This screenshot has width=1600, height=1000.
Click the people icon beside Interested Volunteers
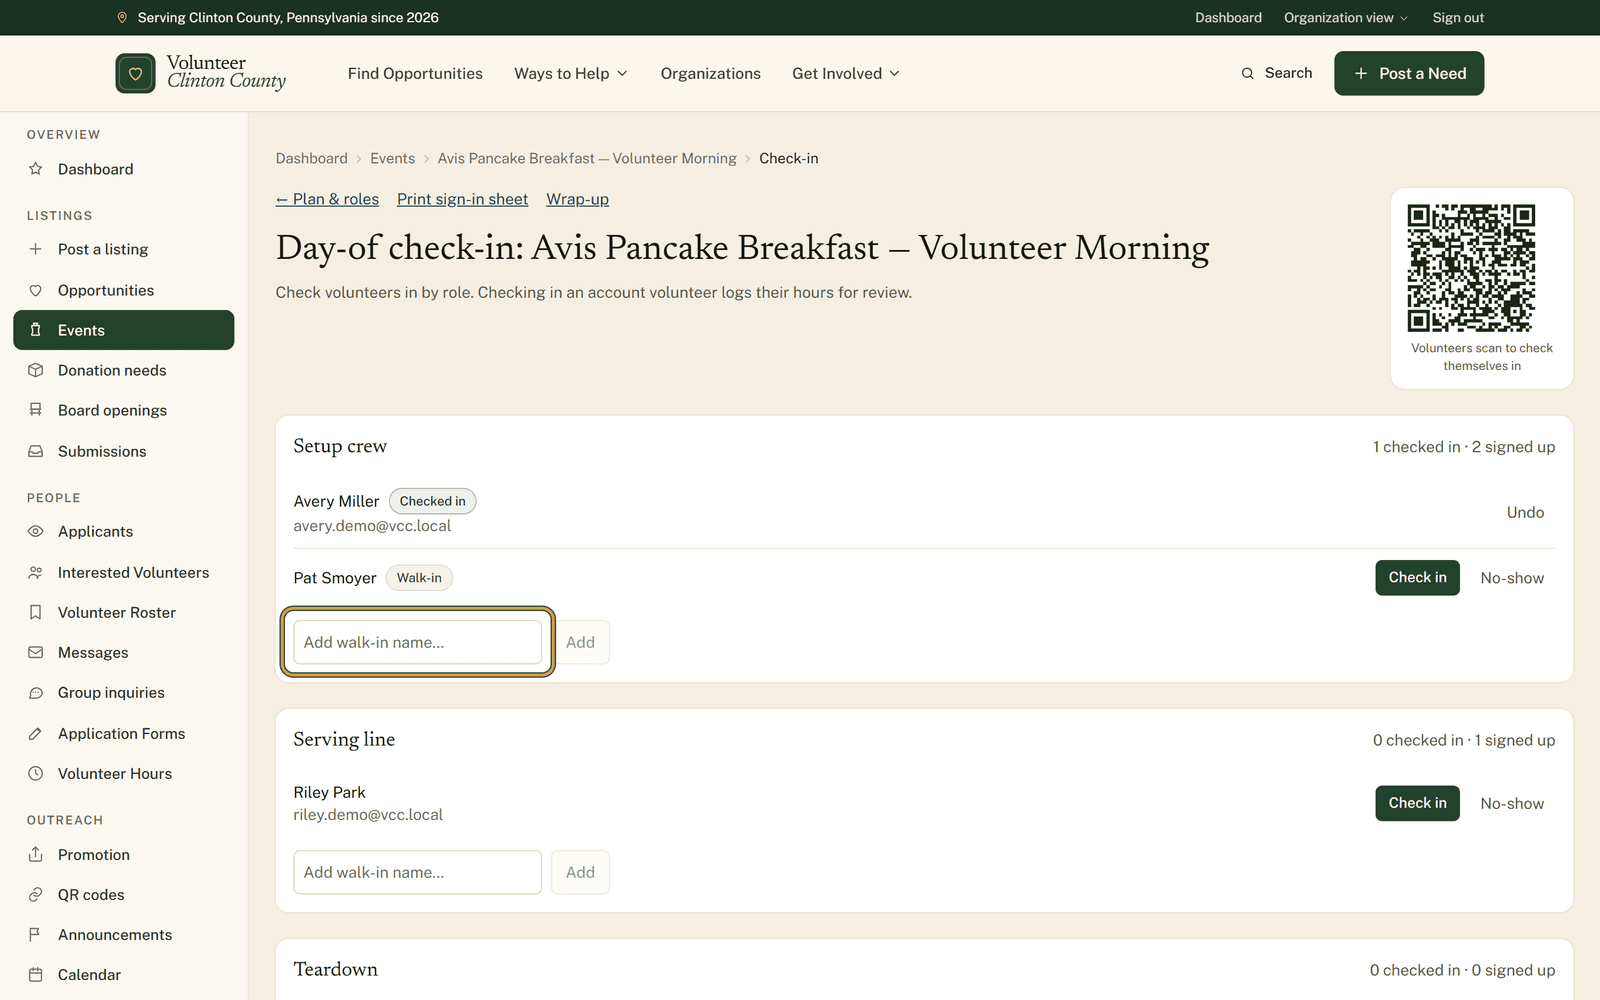click(x=36, y=572)
